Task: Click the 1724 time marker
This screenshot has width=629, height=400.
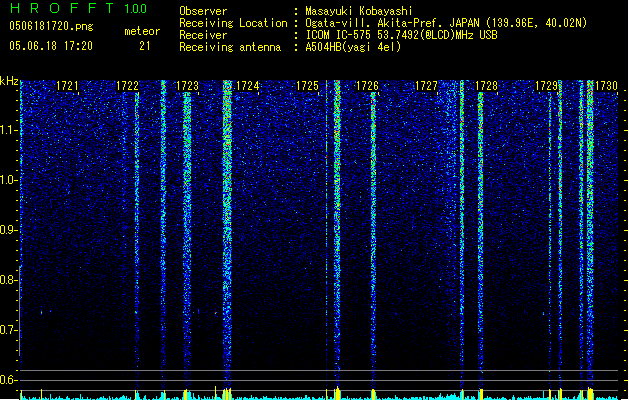Action: pyautogui.click(x=248, y=86)
